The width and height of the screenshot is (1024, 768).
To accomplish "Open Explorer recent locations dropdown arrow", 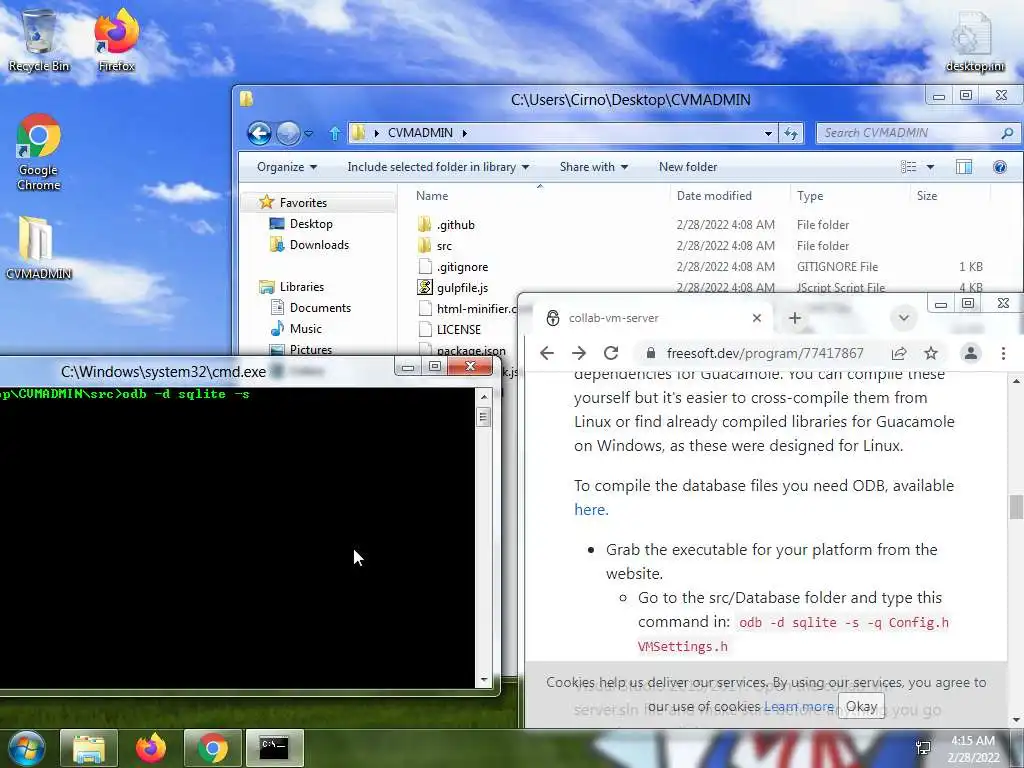I will click(x=309, y=133).
